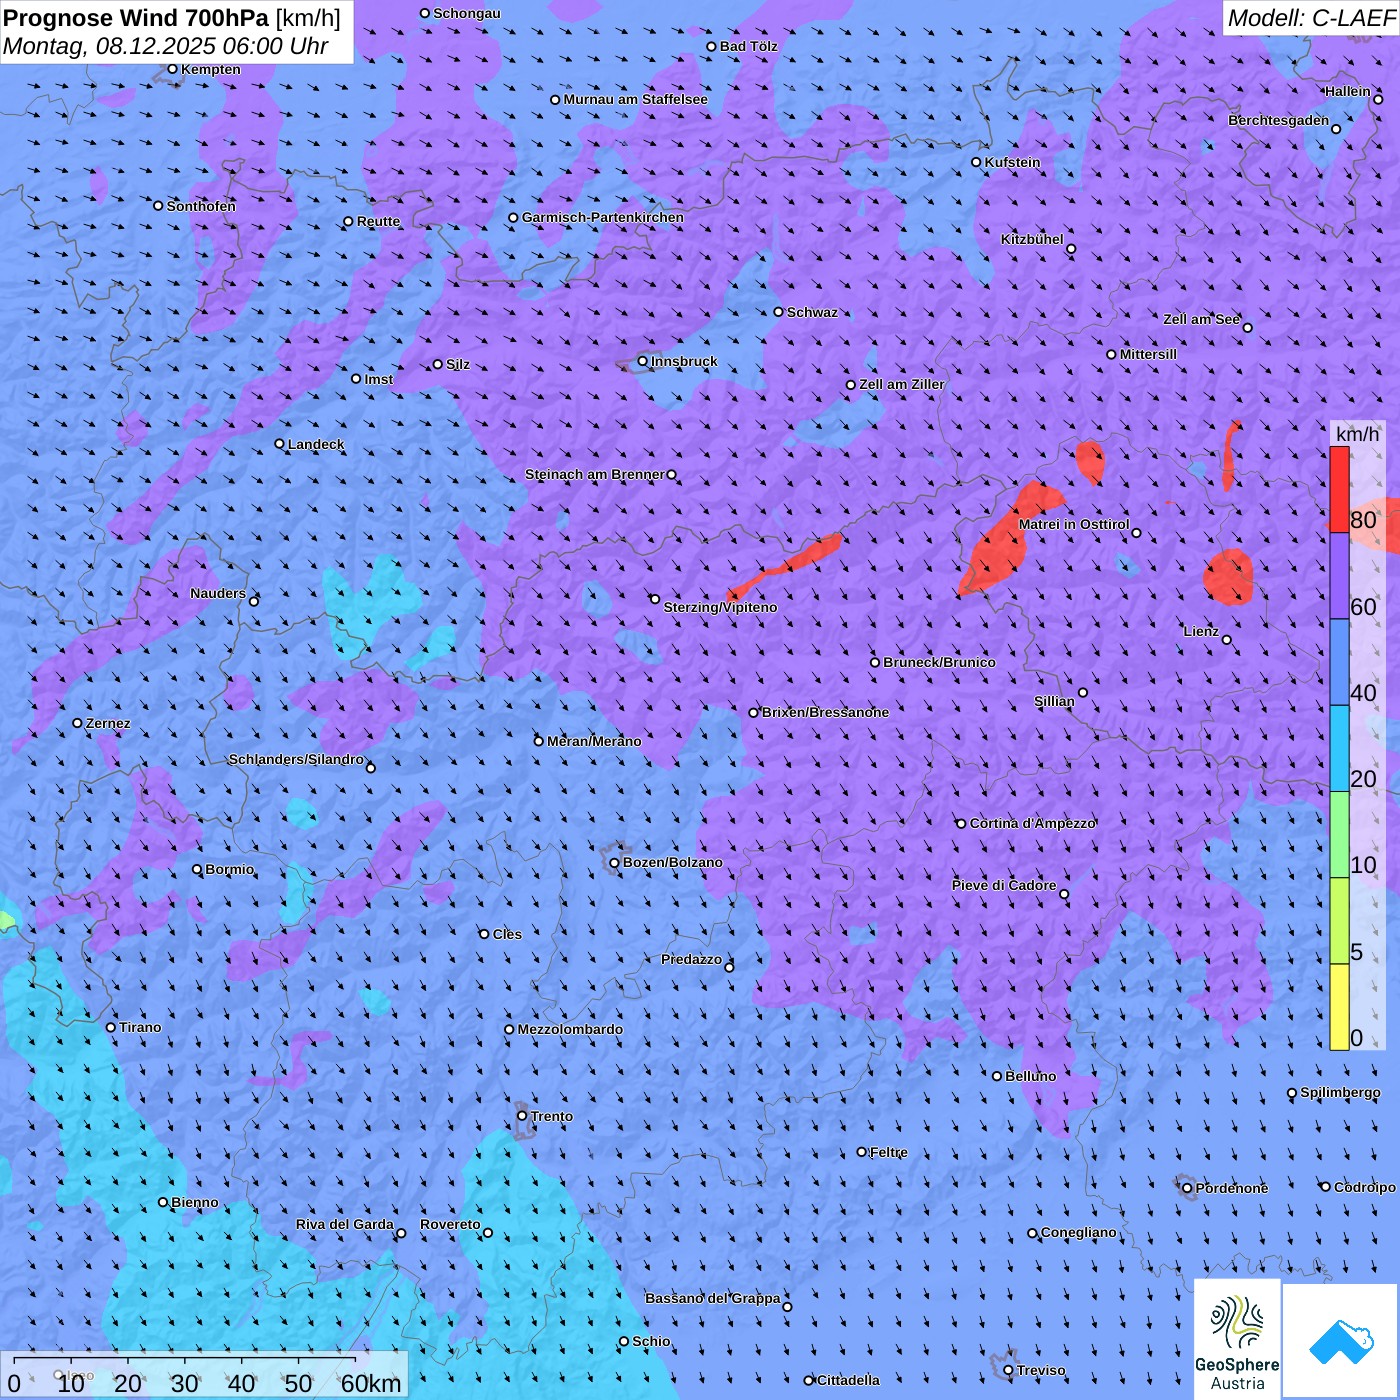The width and height of the screenshot is (1400, 1400).
Task: Click the title 'Prognose Wind 700hPa'
Action: pyautogui.click(x=136, y=18)
